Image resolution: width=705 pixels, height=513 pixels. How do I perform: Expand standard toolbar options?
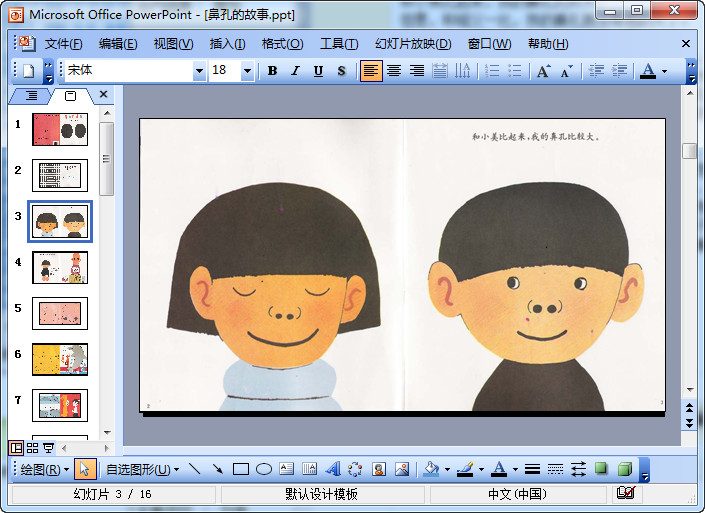pyautogui.click(x=49, y=71)
